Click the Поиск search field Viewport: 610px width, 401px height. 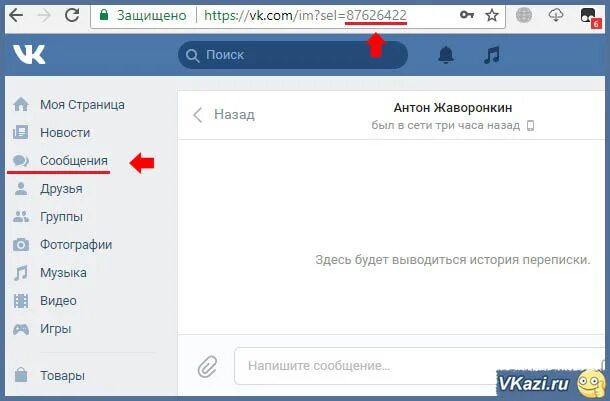tap(293, 55)
